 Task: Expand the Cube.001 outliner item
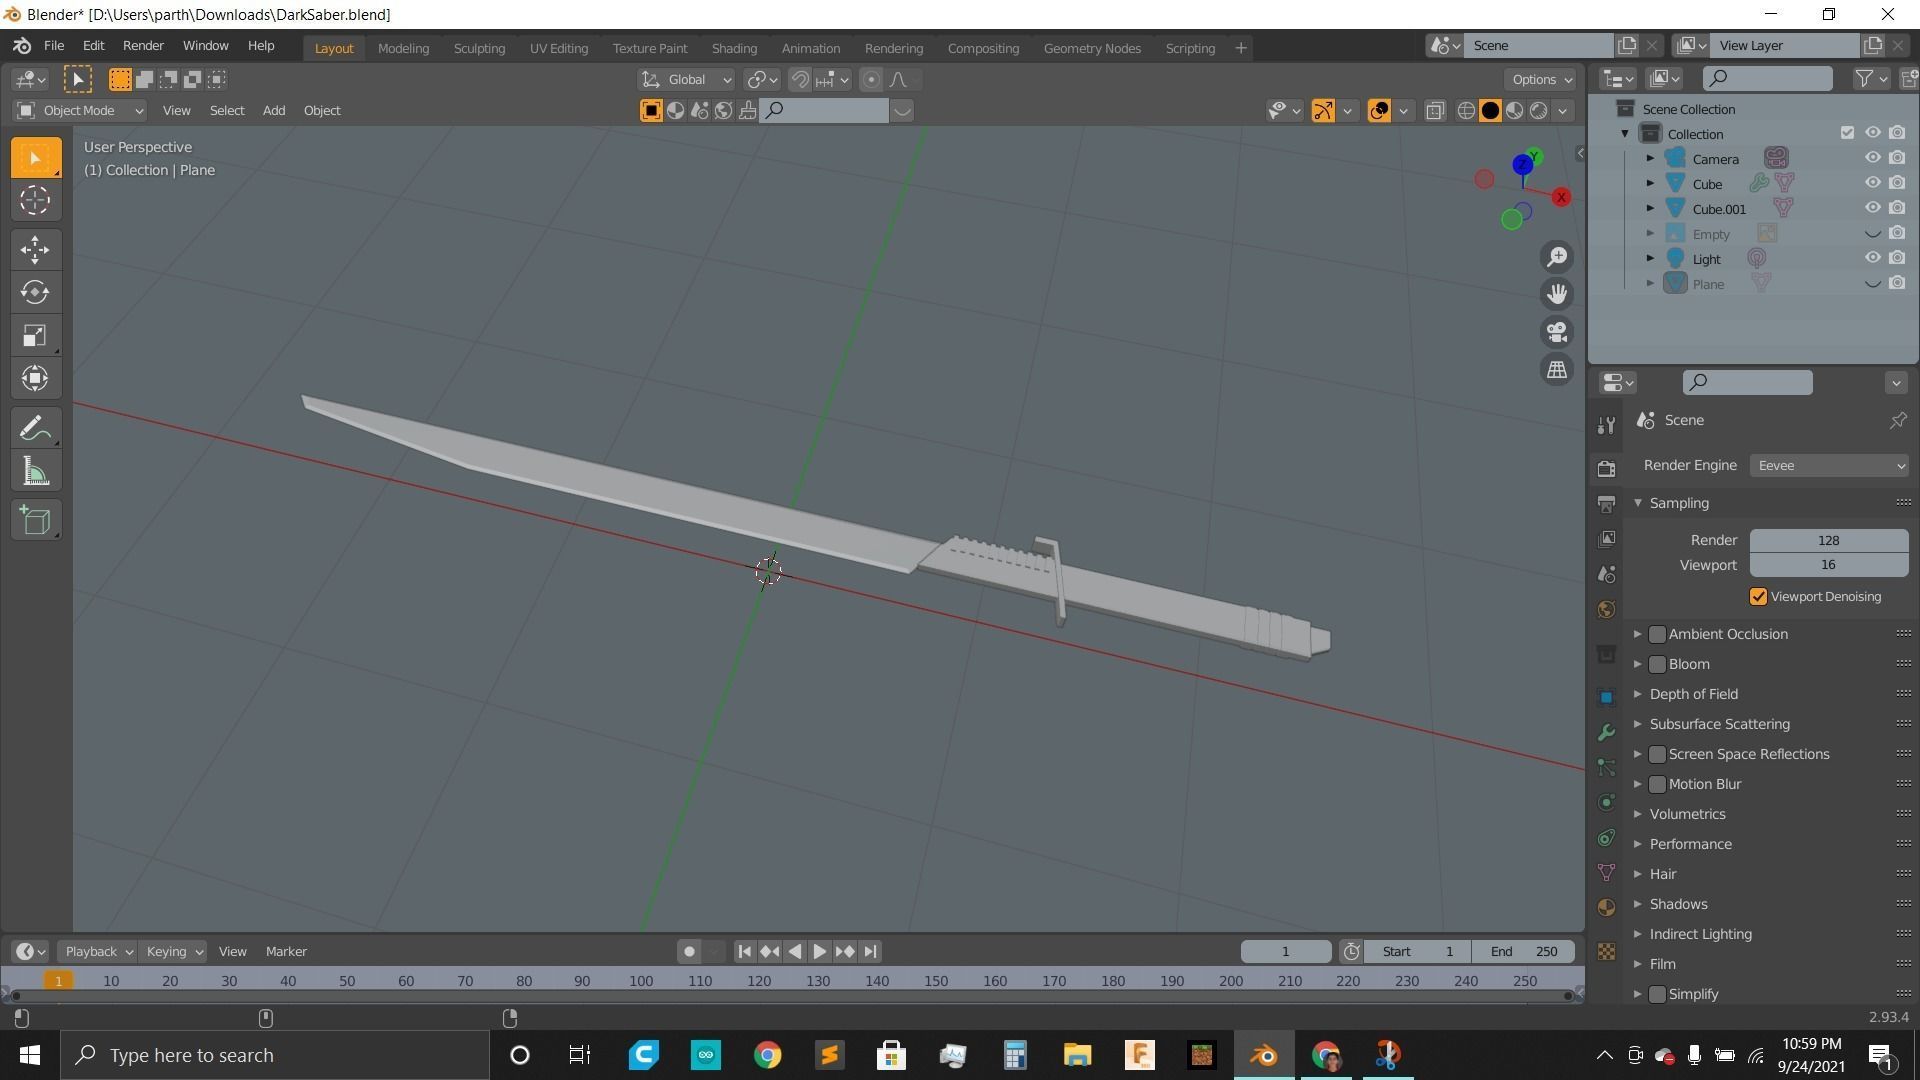tap(1650, 209)
